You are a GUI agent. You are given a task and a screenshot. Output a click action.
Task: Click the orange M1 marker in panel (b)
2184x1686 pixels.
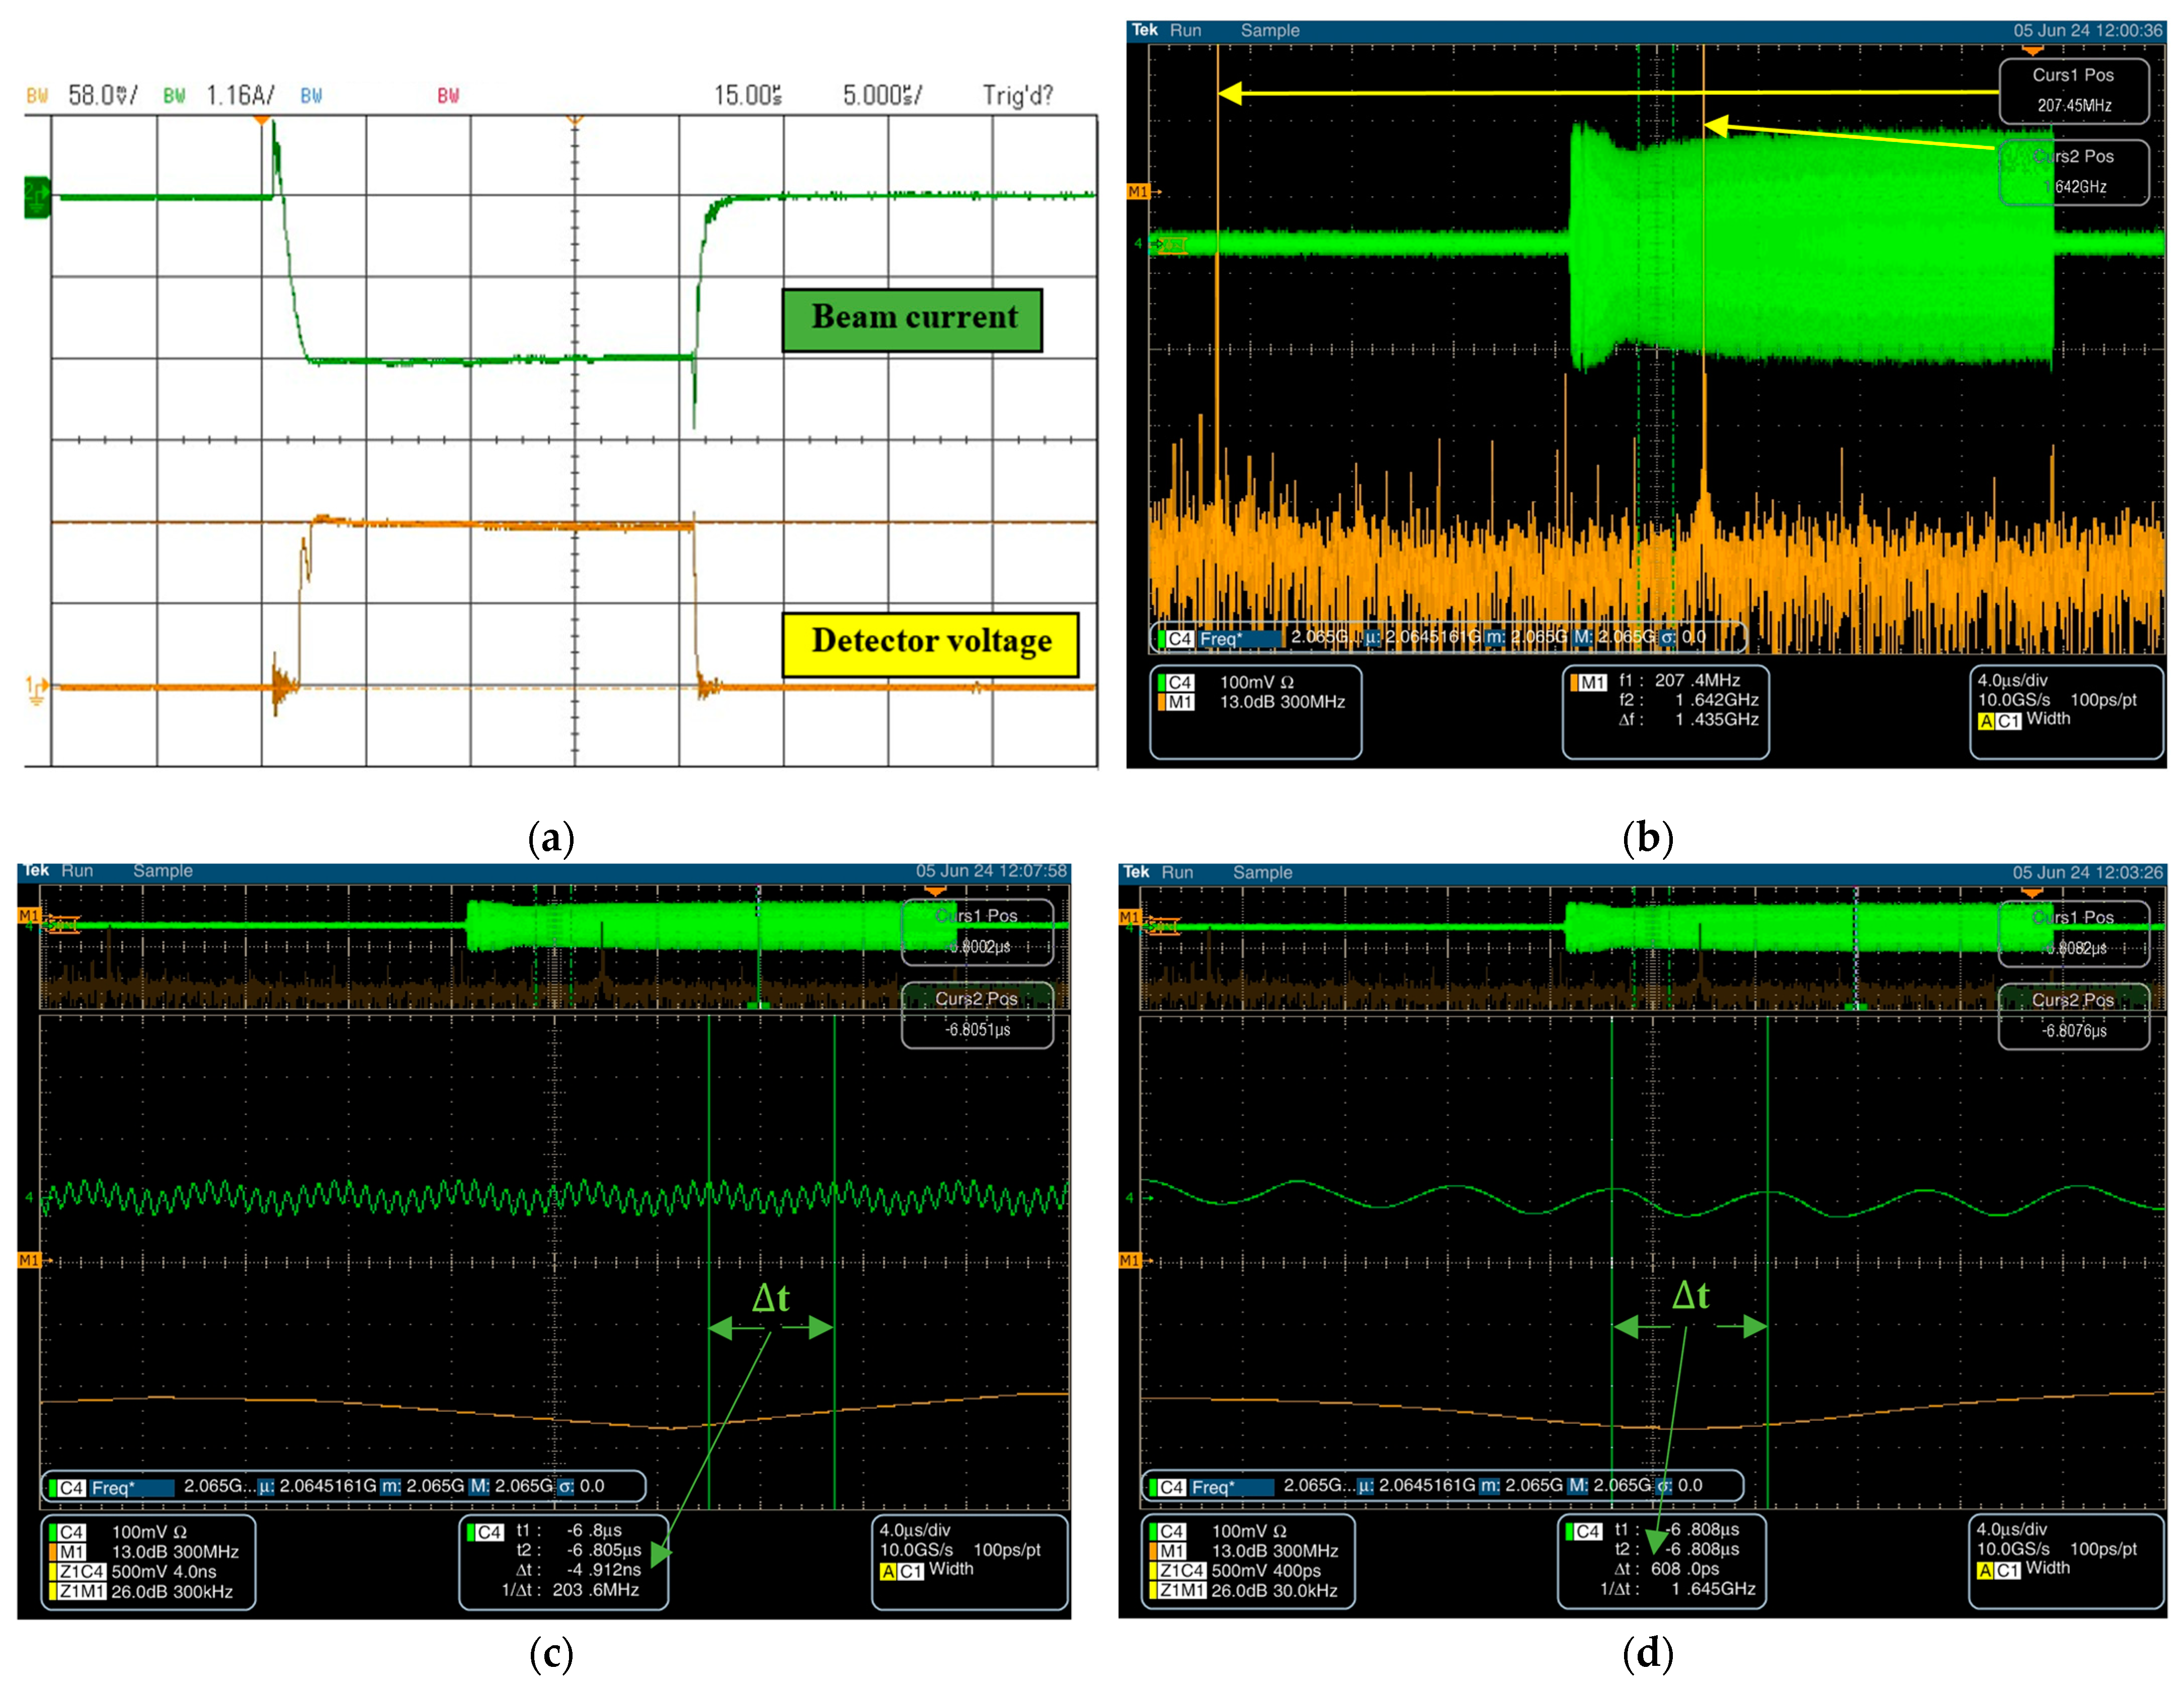1138,192
